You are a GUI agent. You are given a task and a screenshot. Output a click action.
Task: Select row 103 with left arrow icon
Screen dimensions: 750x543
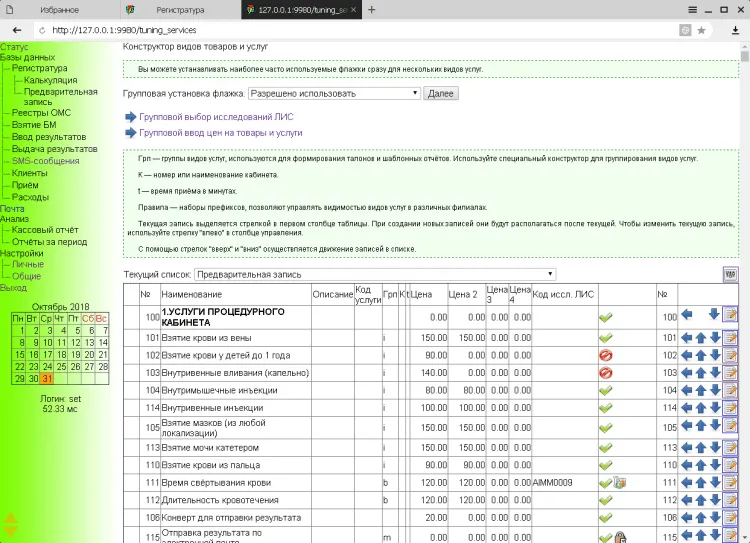[686, 373]
